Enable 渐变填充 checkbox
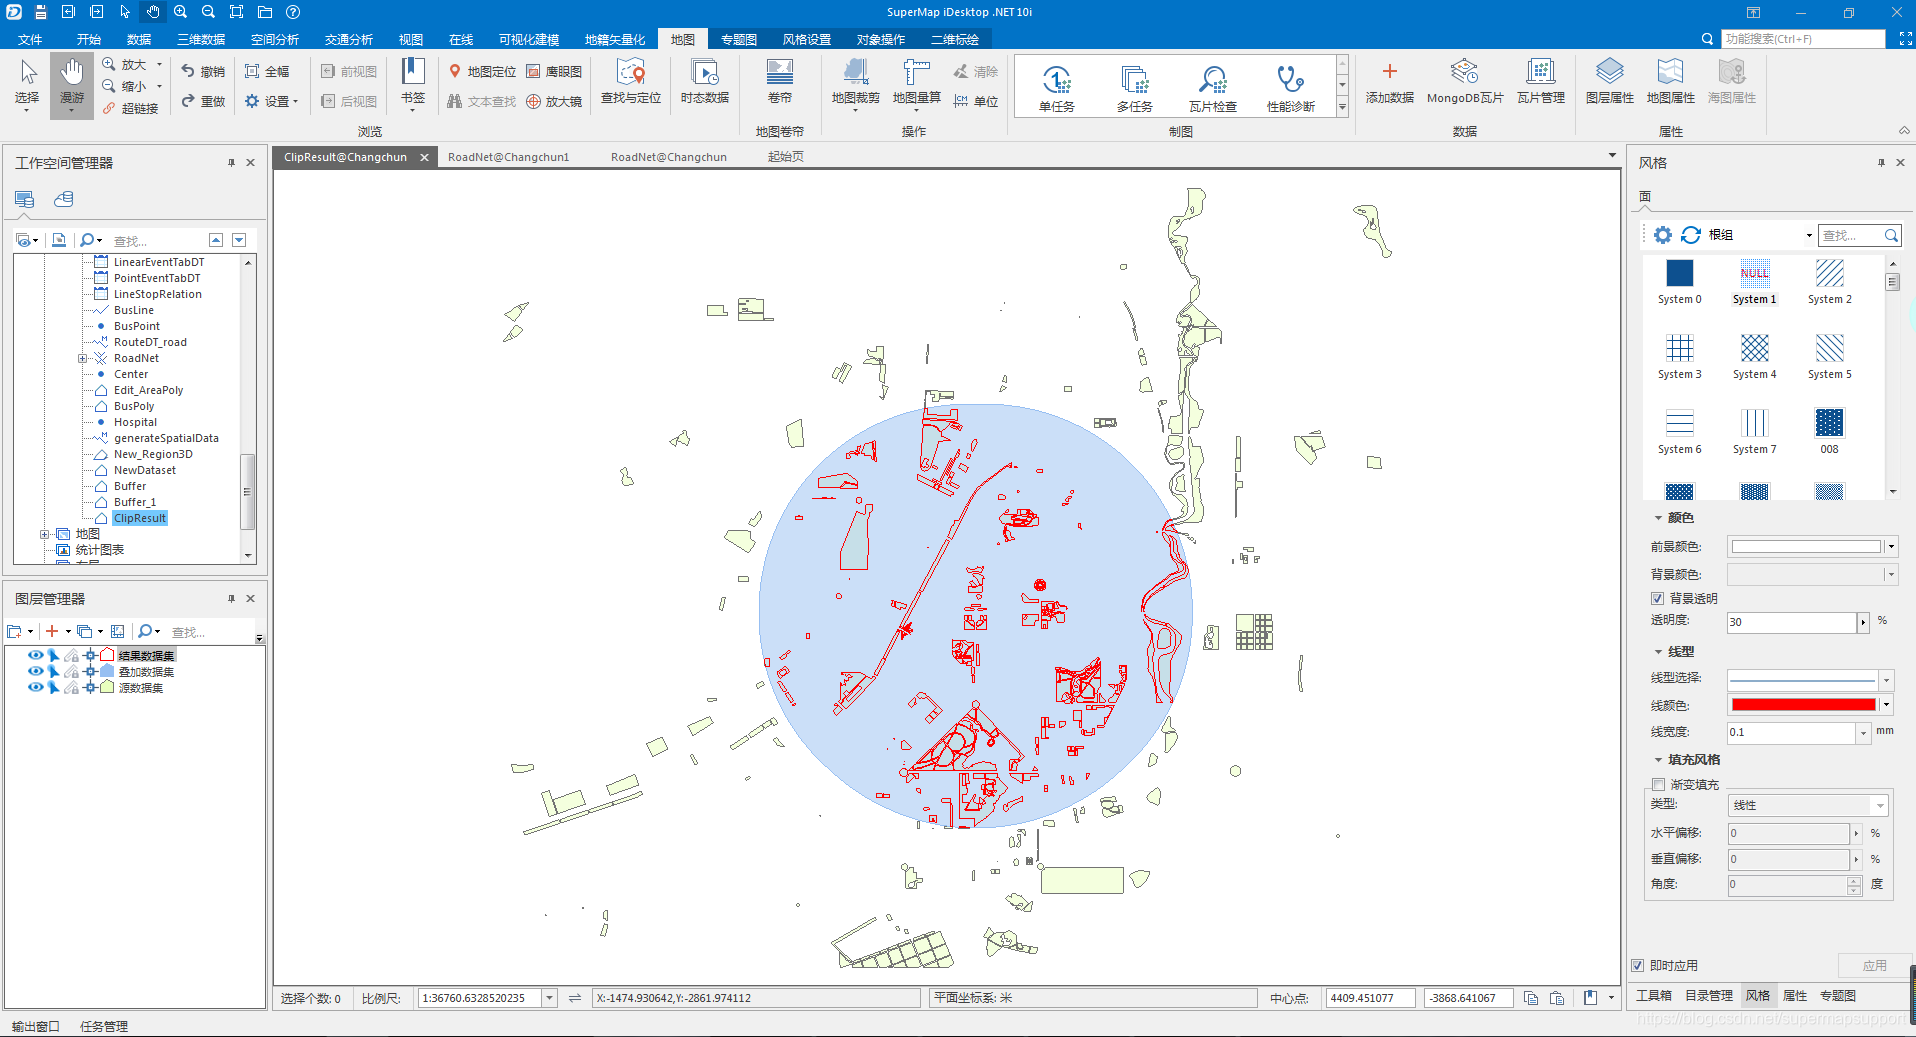This screenshot has height=1037, width=1916. click(x=1658, y=784)
